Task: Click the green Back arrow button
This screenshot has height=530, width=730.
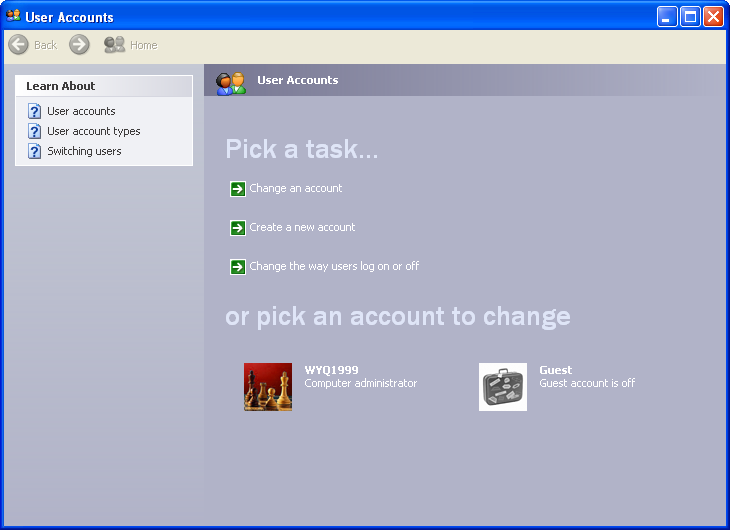Action: point(18,45)
